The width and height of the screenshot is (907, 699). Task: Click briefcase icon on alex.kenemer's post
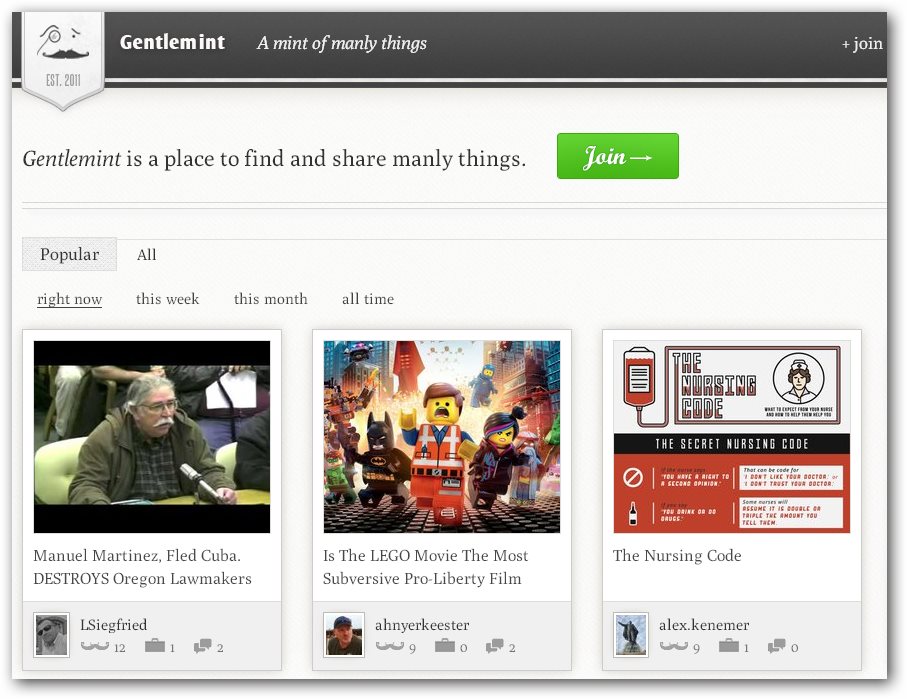pyautogui.click(x=729, y=645)
